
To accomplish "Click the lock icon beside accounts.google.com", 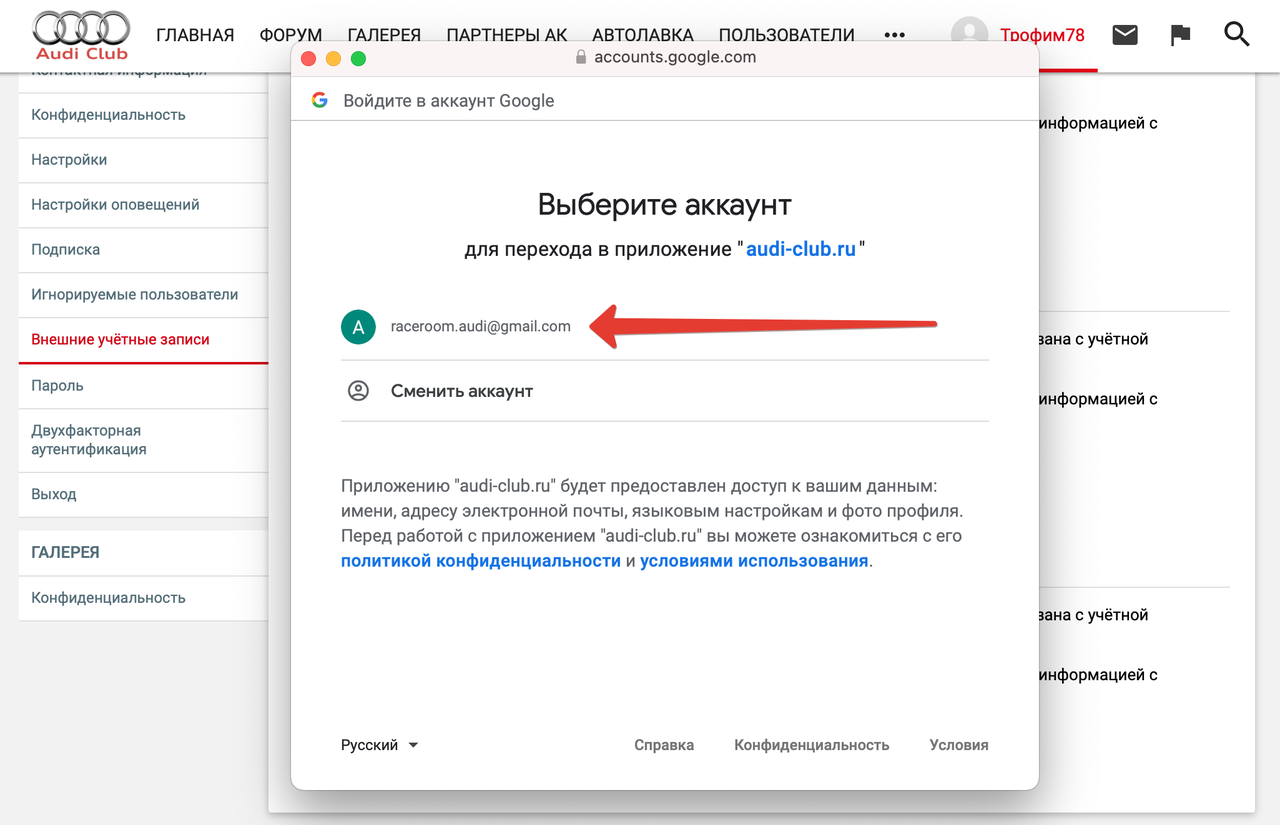I will click(581, 58).
